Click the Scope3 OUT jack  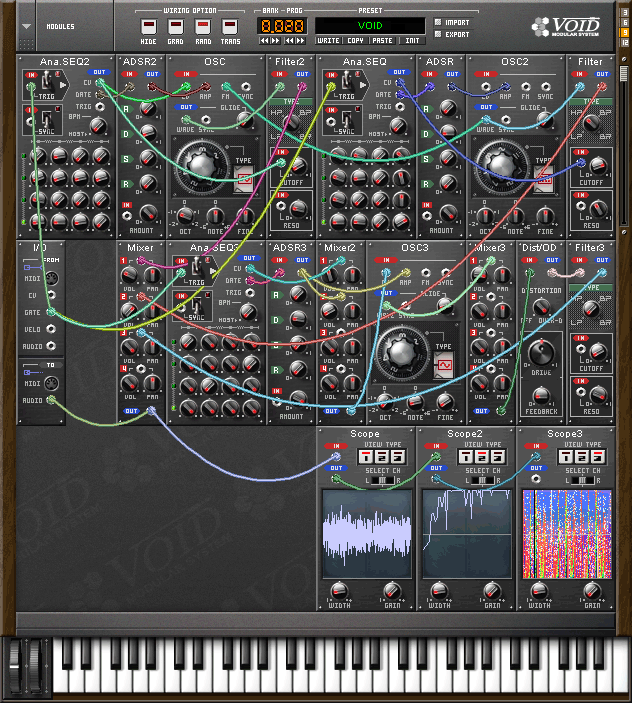(x=536, y=479)
